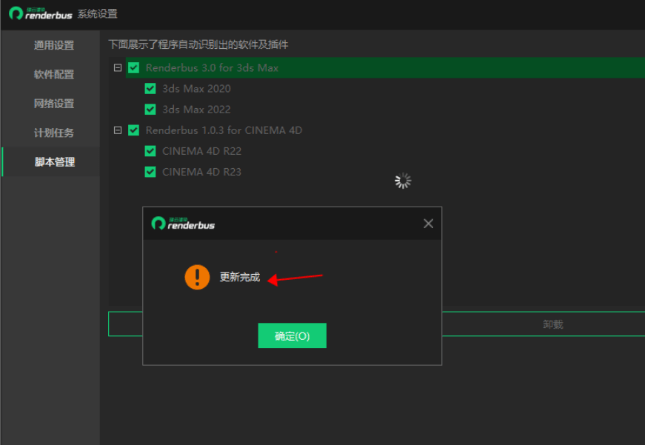This screenshot has height=445, width=646.
Task: Click the 系统设置 window title
Action: pos(98,14)
